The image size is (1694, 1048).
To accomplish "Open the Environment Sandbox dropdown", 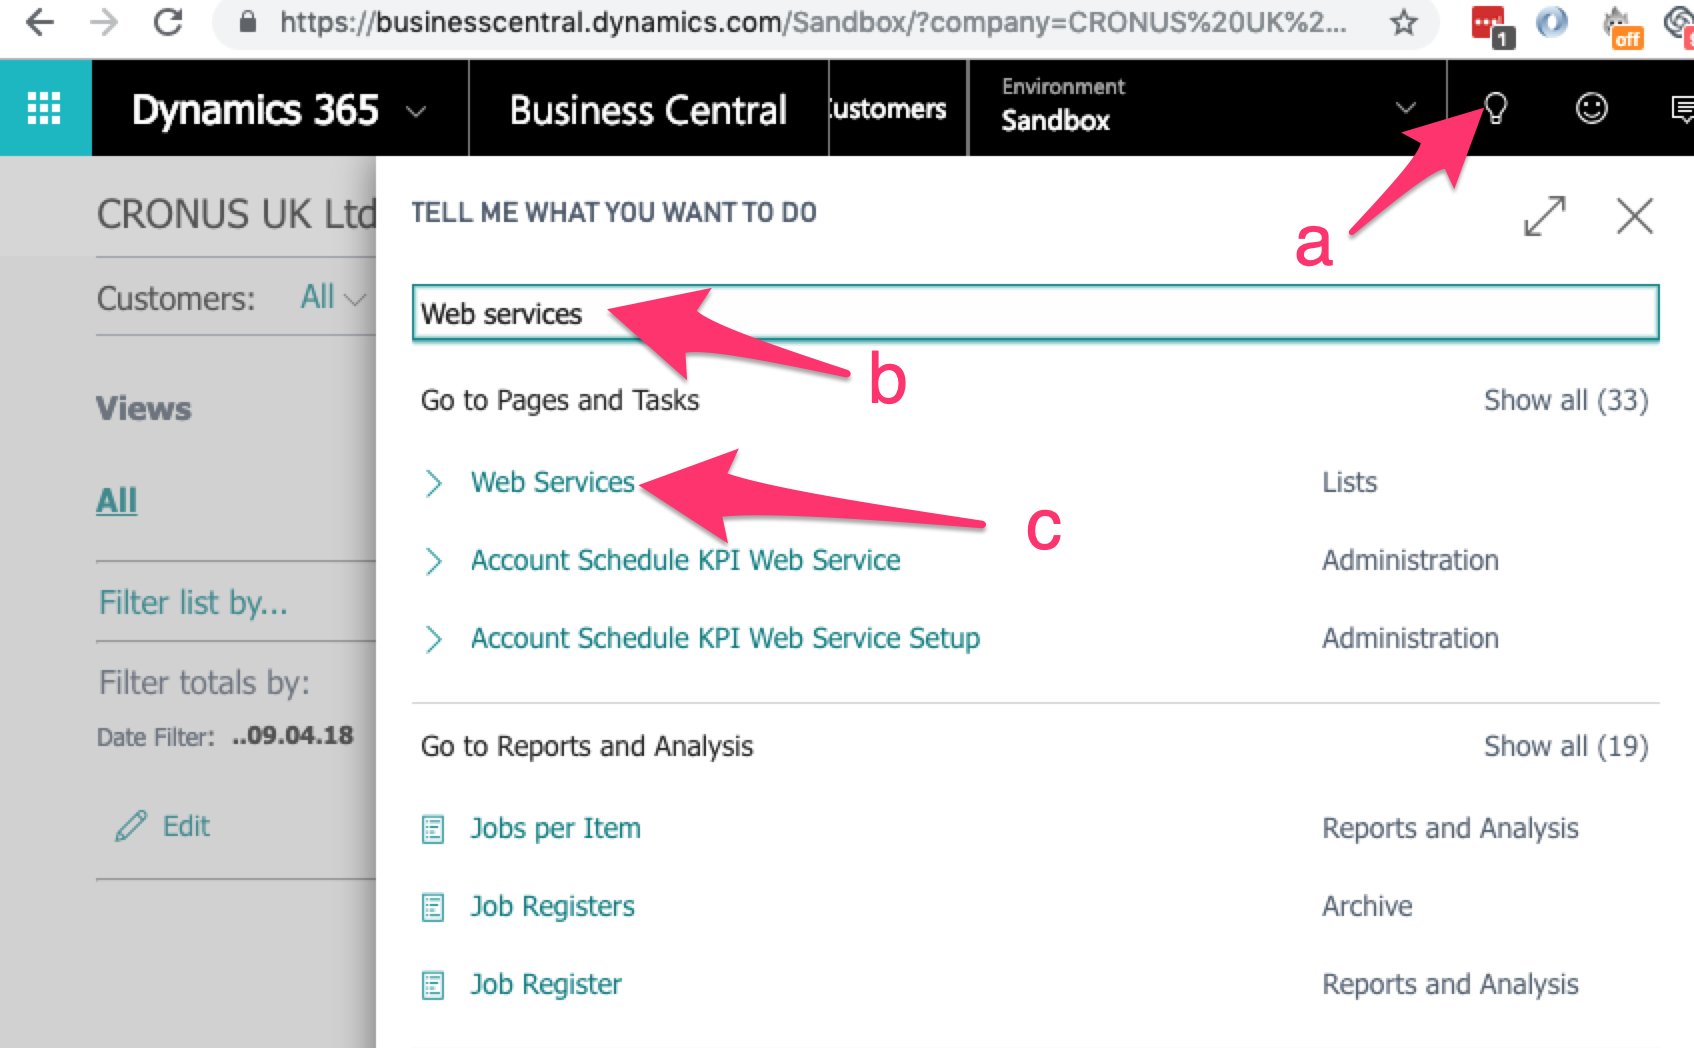I will coord(1208,107).
